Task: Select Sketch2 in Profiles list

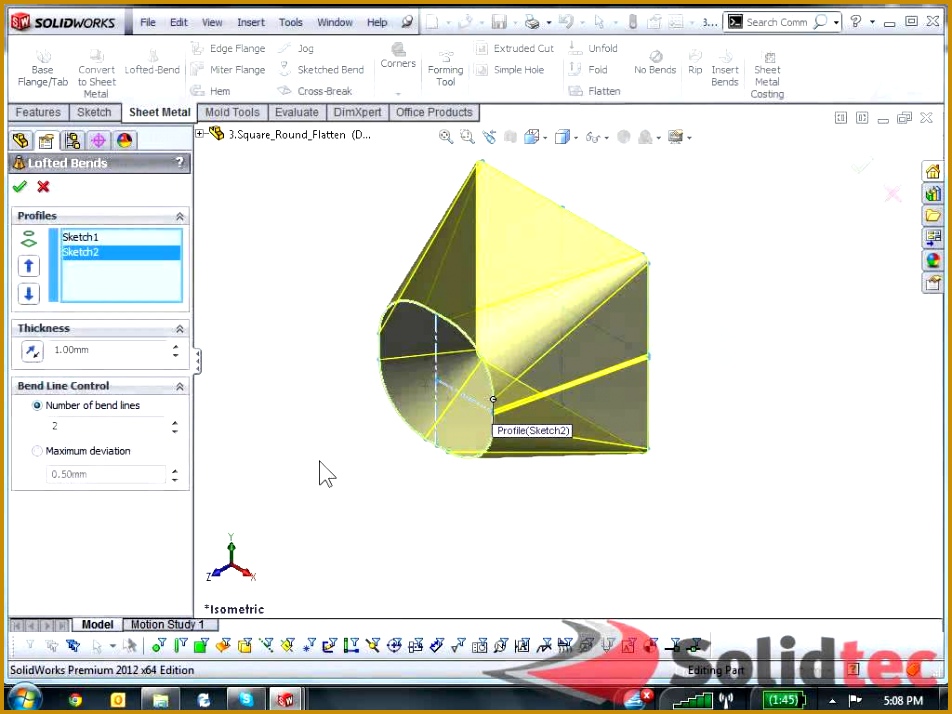Action: pyautogui.click(x=121, y=252)
